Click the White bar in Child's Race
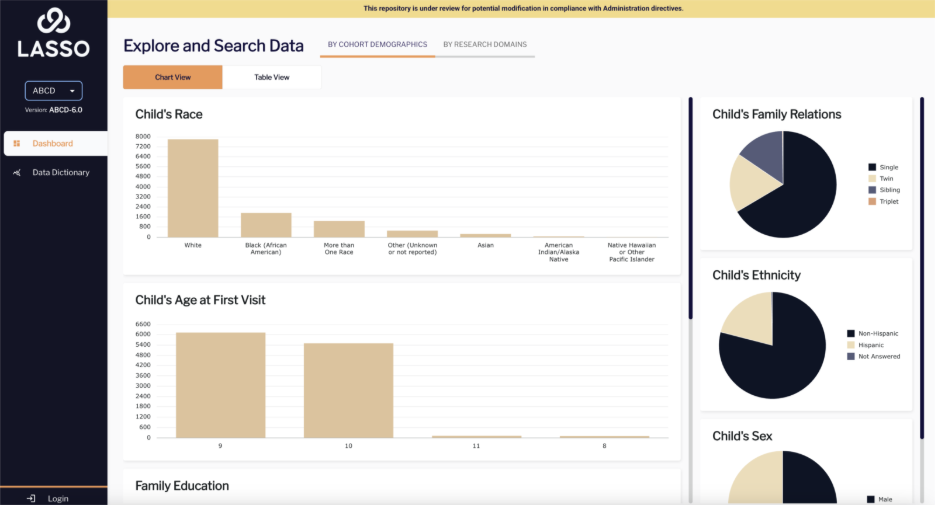This screenshot has height=505, width=936. (x=193, y=188)
